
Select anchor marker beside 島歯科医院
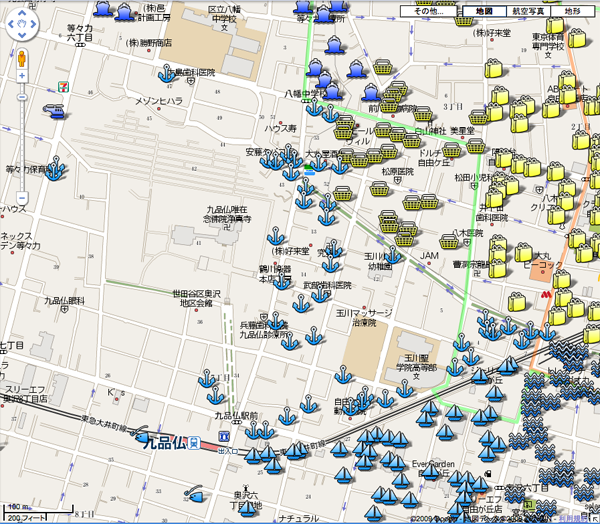(166, 73)
